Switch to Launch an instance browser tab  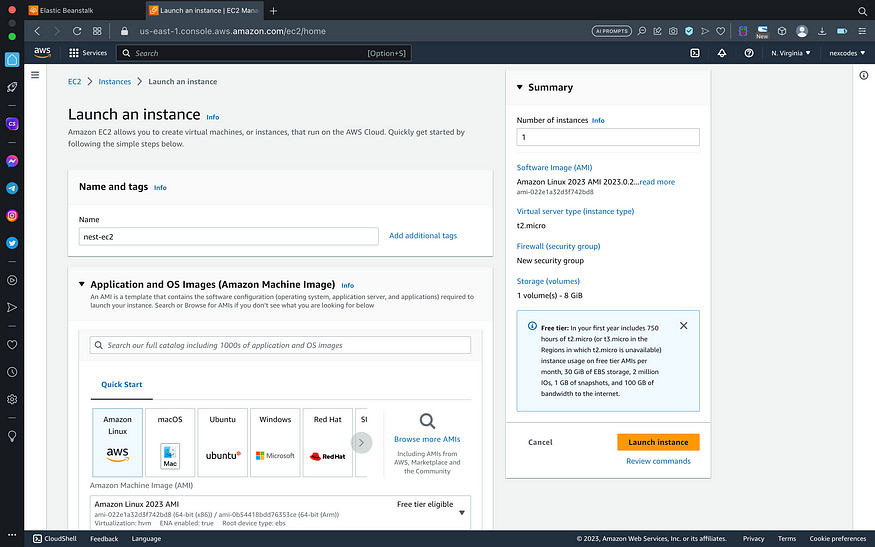[x=204, y=11]
